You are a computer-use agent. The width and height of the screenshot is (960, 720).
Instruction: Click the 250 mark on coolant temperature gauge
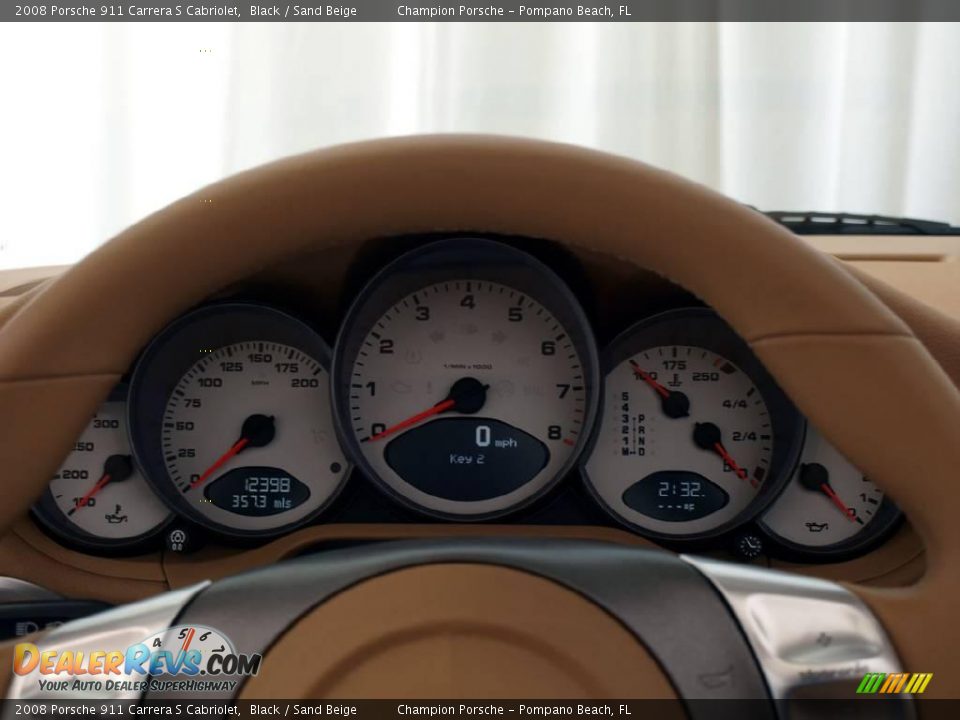tap(705, 376)
